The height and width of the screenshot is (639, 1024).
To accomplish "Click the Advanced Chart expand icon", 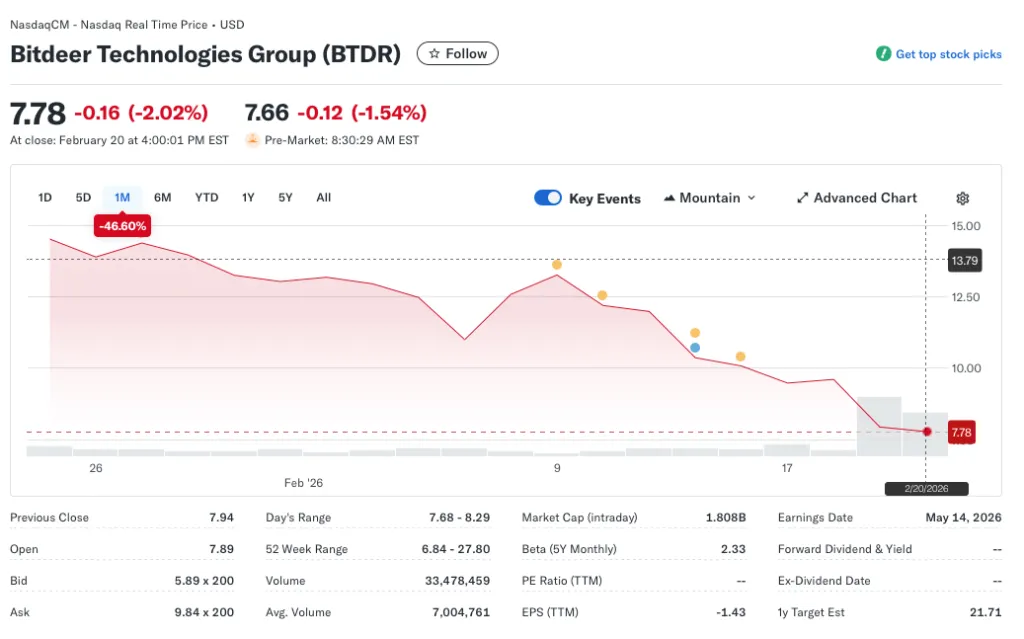I will [x=802, y=198].
